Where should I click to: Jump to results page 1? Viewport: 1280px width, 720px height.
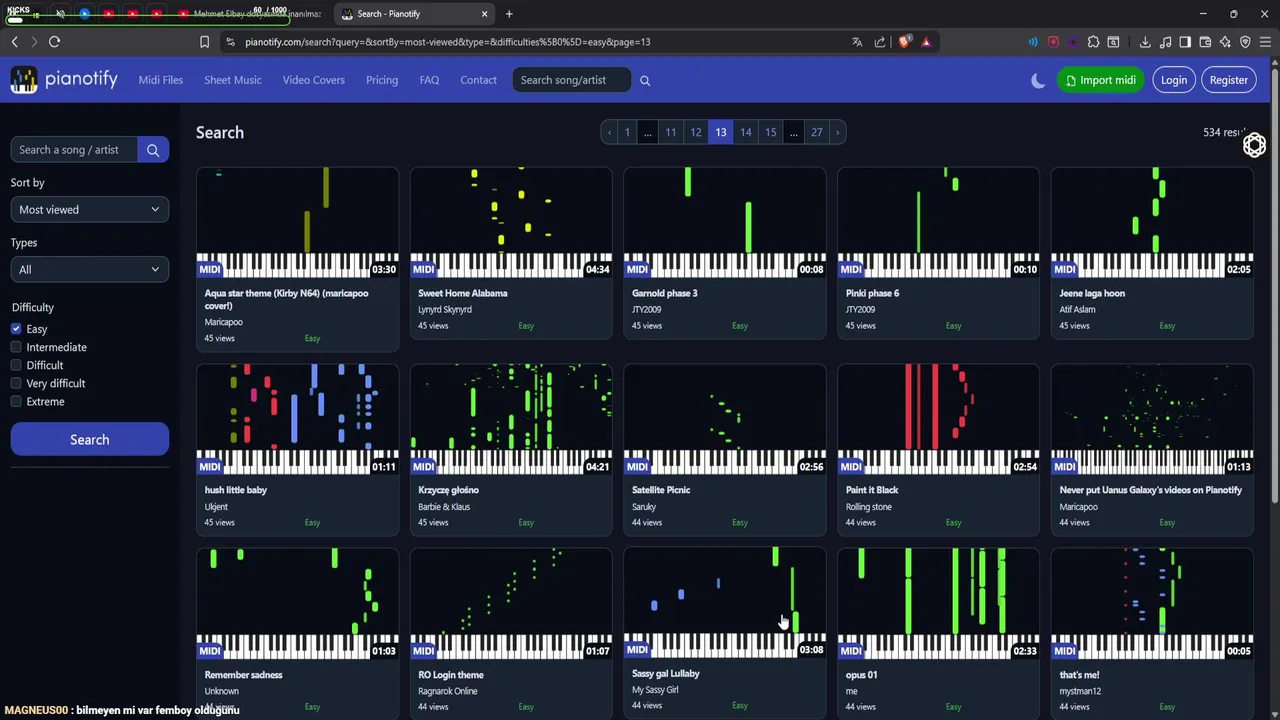pos(627,132)
